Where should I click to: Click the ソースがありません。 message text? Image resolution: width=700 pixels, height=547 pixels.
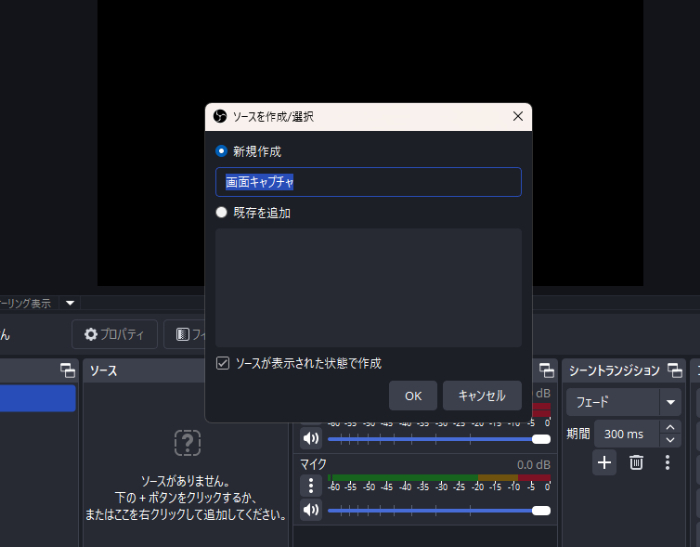186,481
